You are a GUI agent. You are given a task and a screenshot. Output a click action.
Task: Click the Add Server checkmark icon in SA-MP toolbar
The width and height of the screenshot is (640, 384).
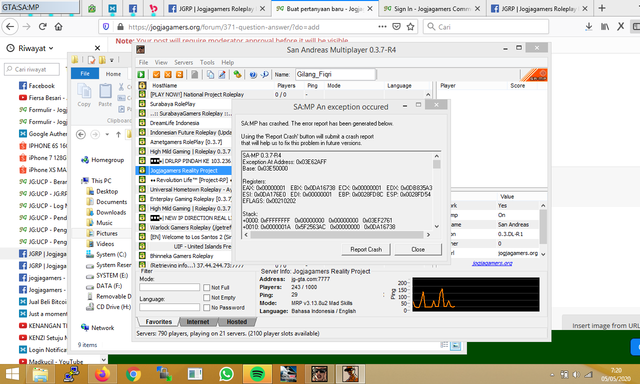tap(156, 74)
